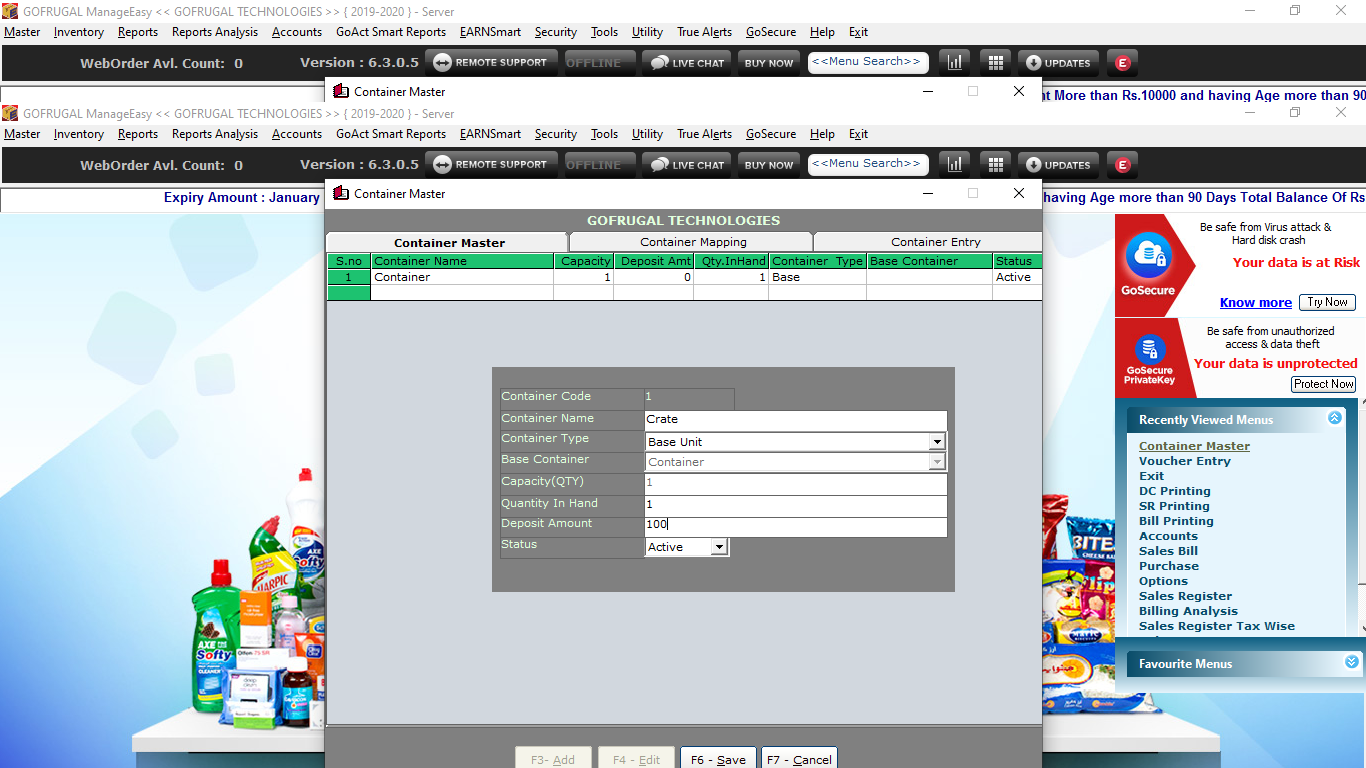The image size is (1366, 768).
Task: Open DC Printing from Recently Viewed Menus
Action: click(1175, 491)
